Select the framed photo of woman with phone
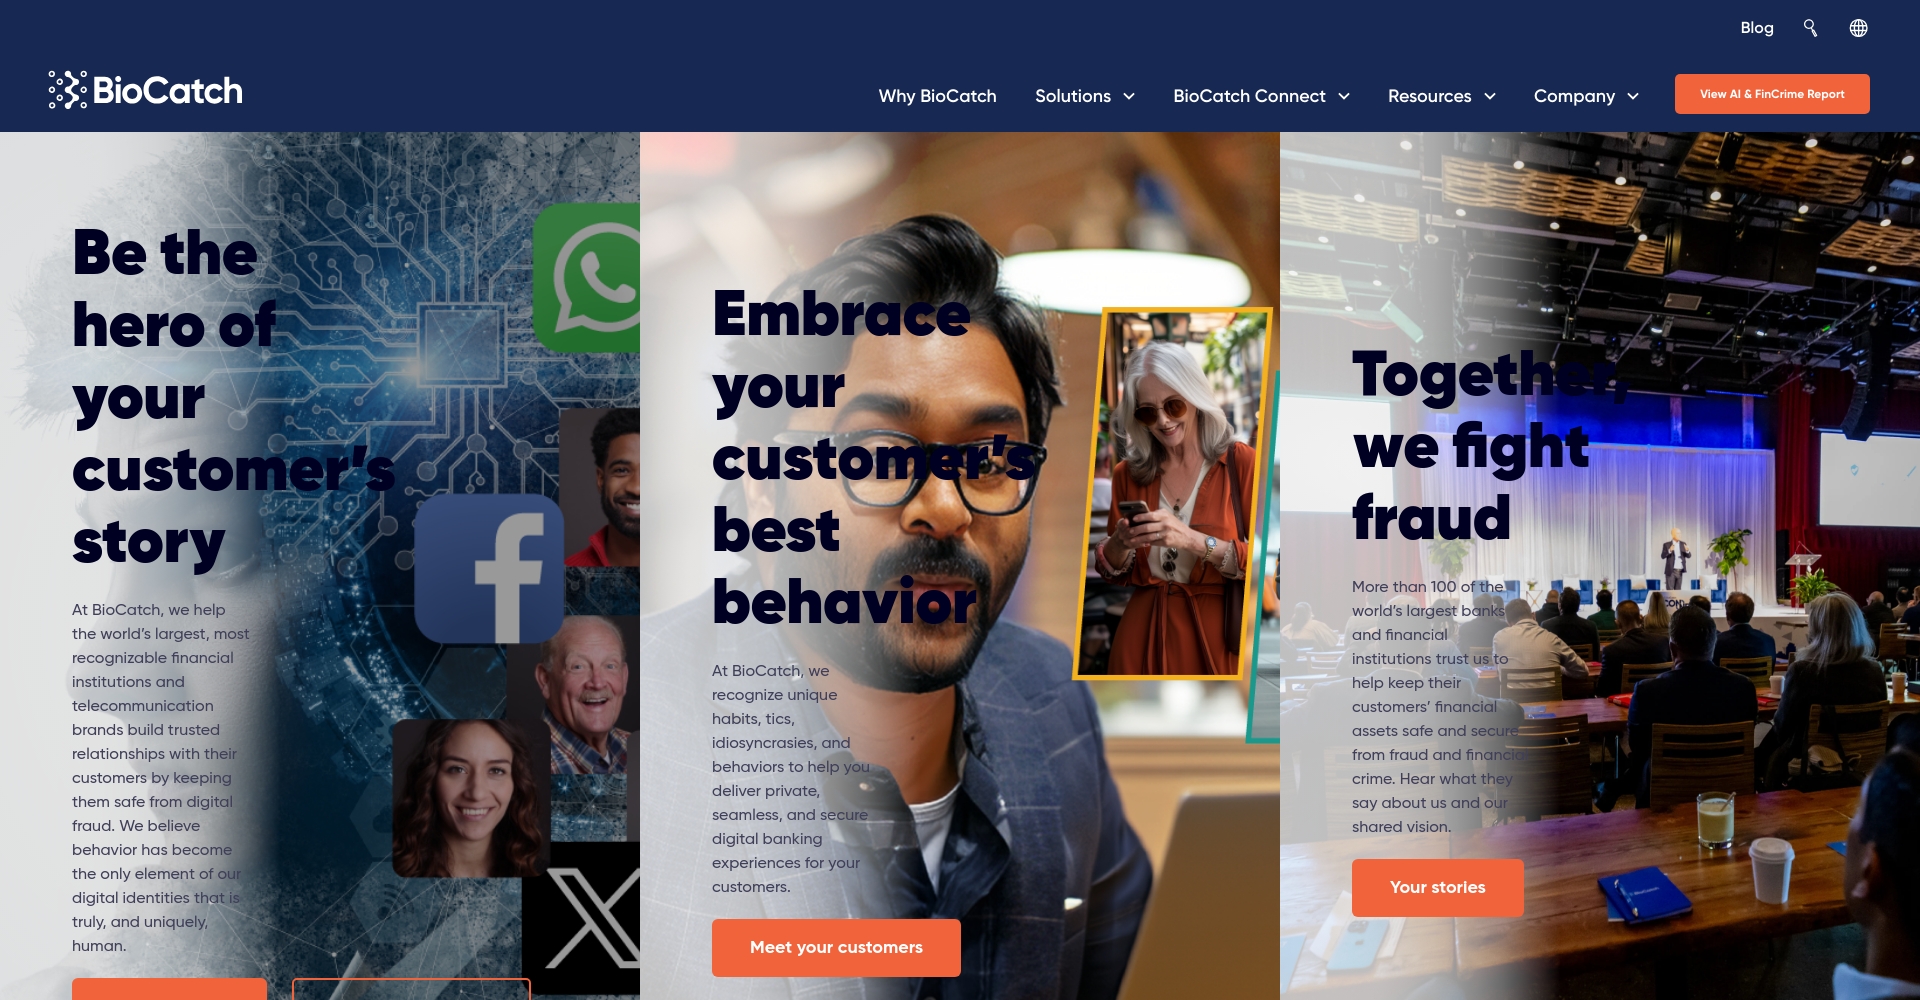1920x1000 pixels. coord(1172,493)
